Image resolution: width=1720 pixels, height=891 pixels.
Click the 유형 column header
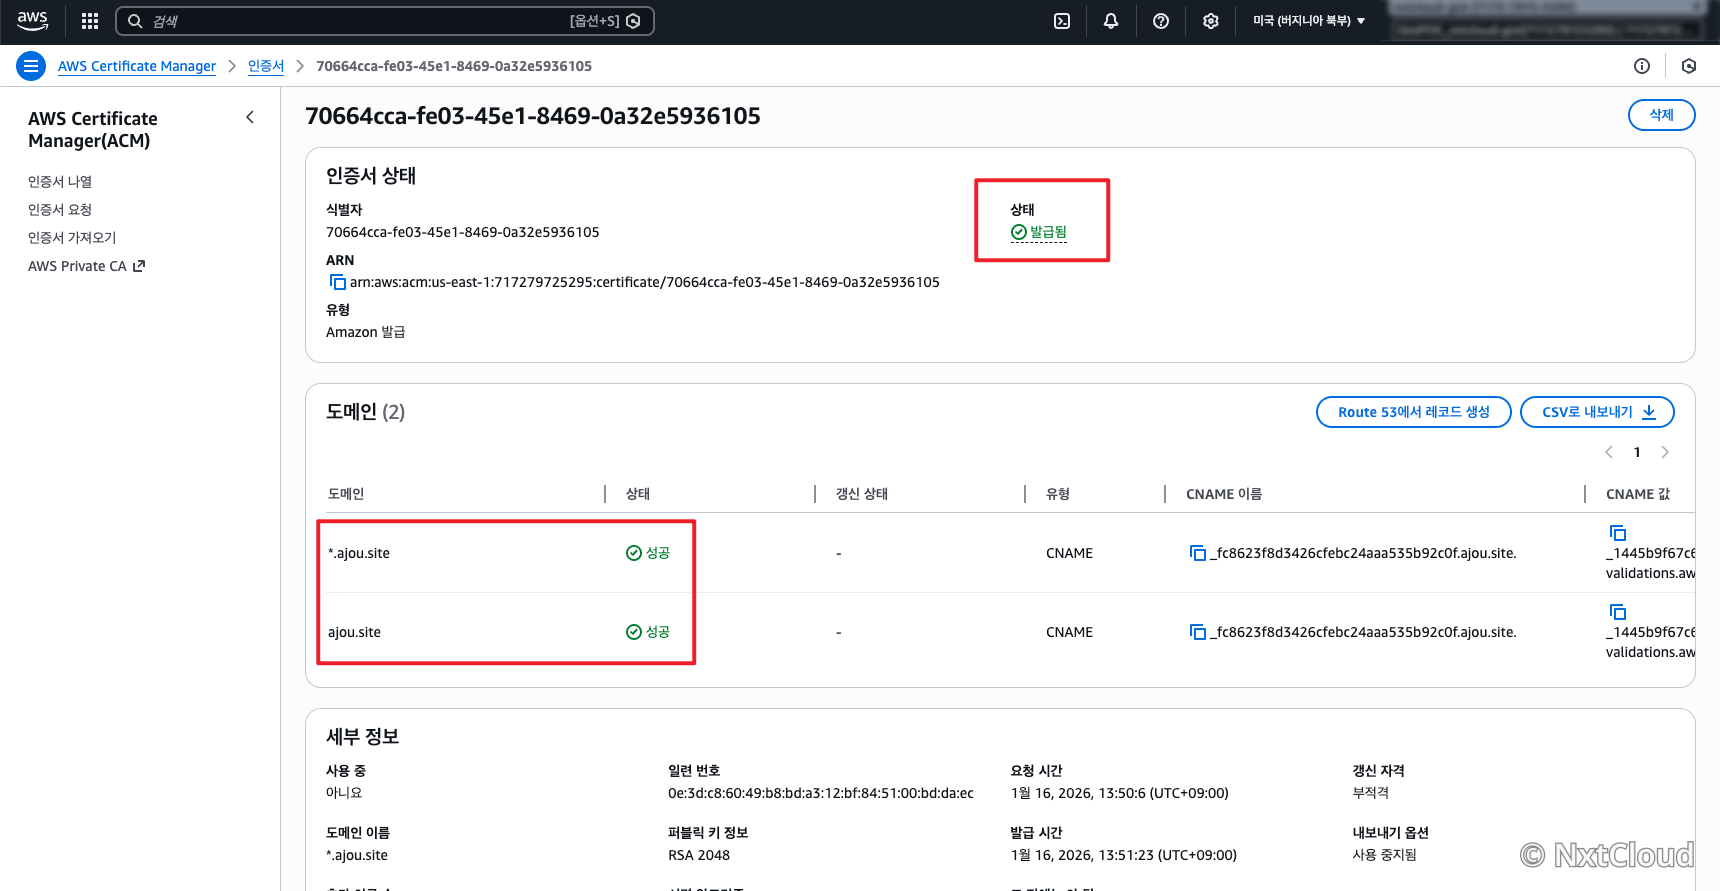(x=1058, y=494)
